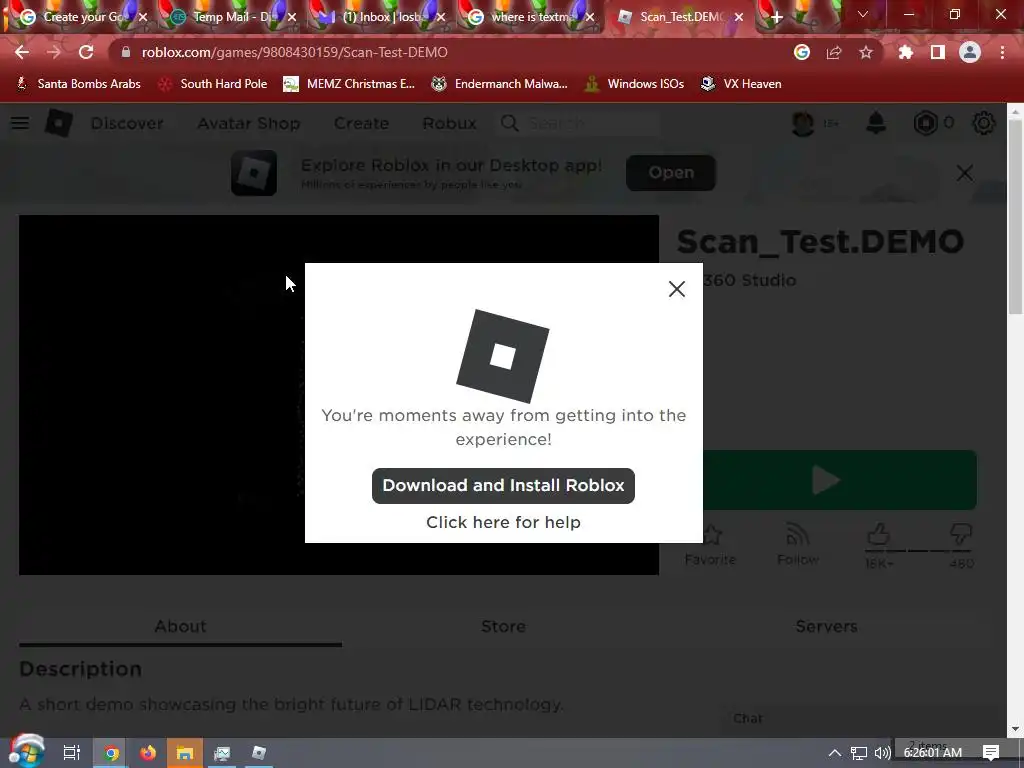Image resolution: width=1024 pixels, height=768 pixels.
Task: Click the volume speaker tray icon
Action: 882,753
